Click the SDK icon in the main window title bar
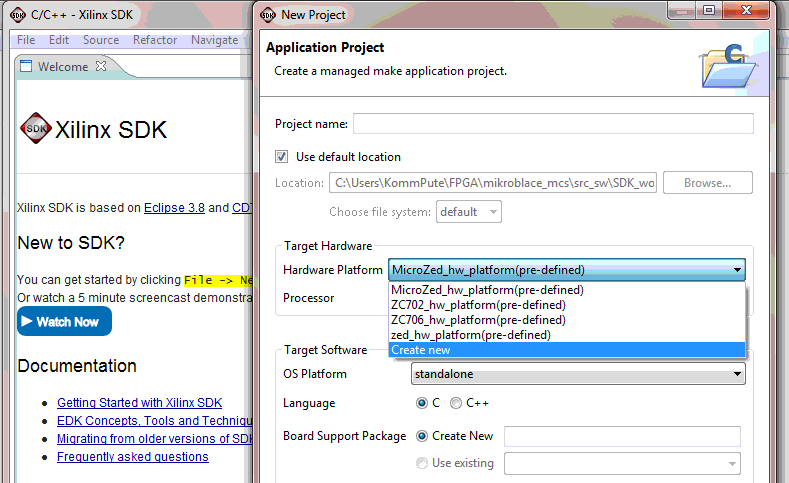Image resolution: width=789 pixels, height=483 pixels. coord(18,15)
